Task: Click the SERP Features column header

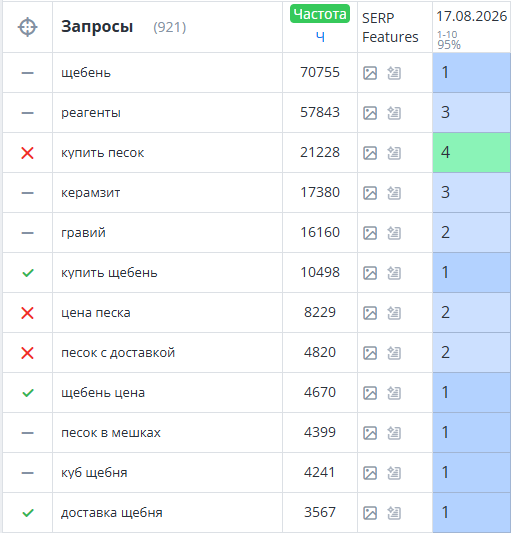Action: coord(390,28)
